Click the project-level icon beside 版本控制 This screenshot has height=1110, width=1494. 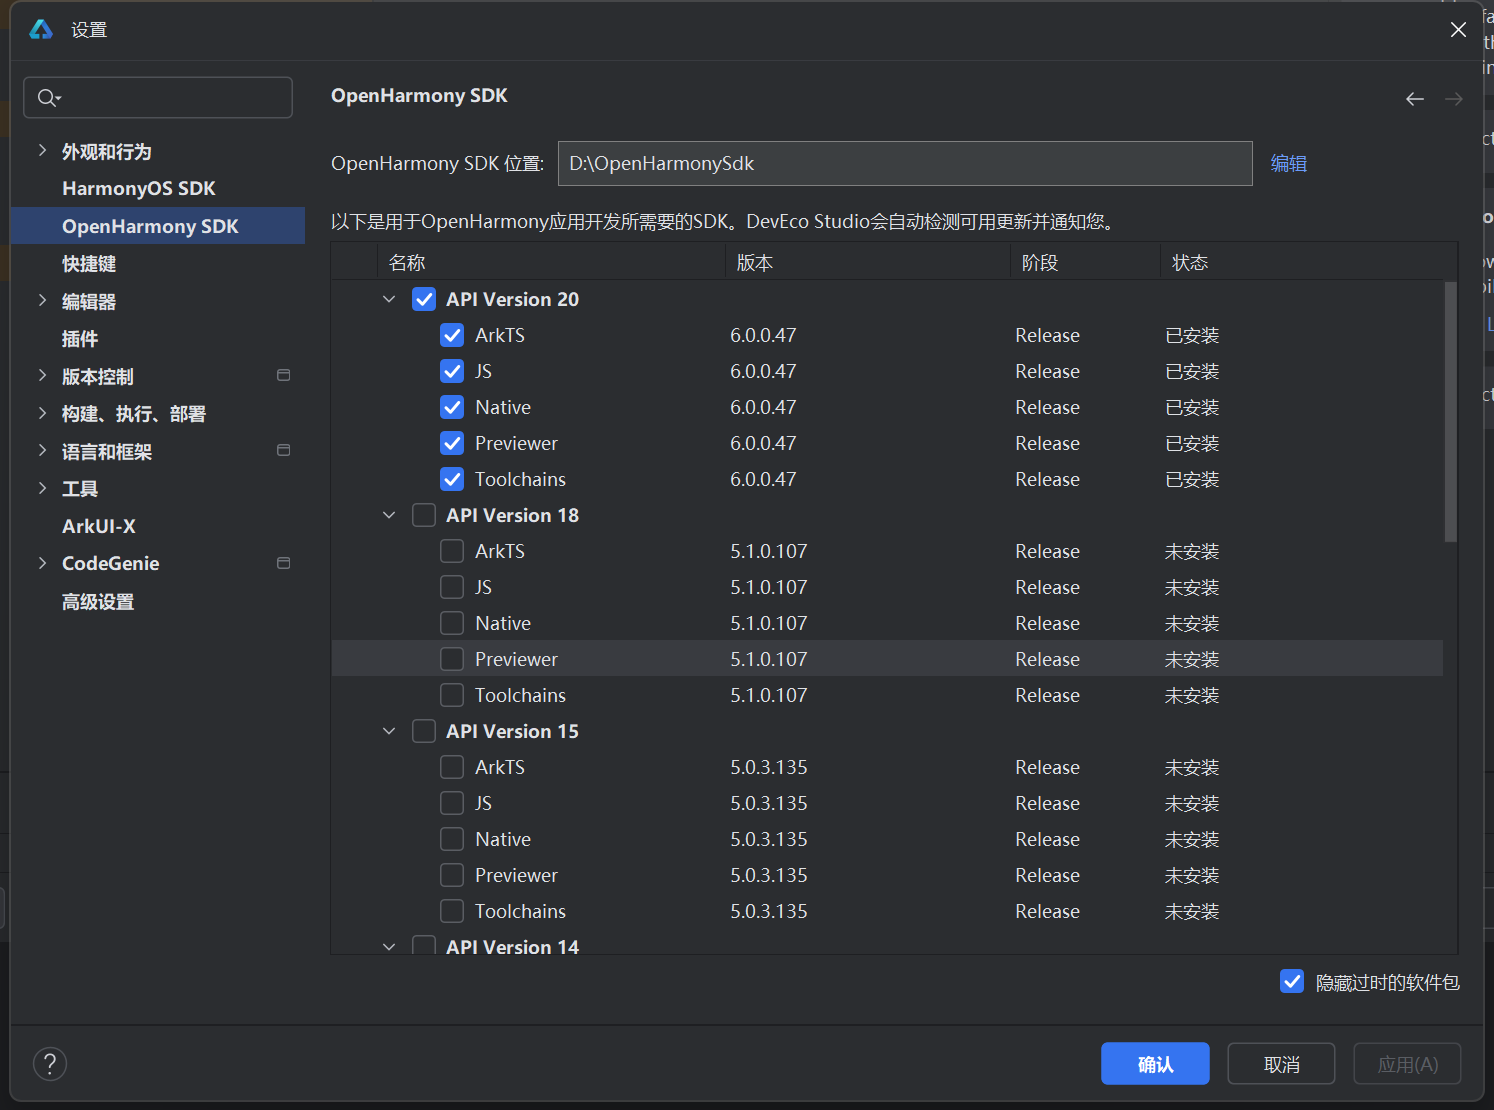tap(283, 375)
